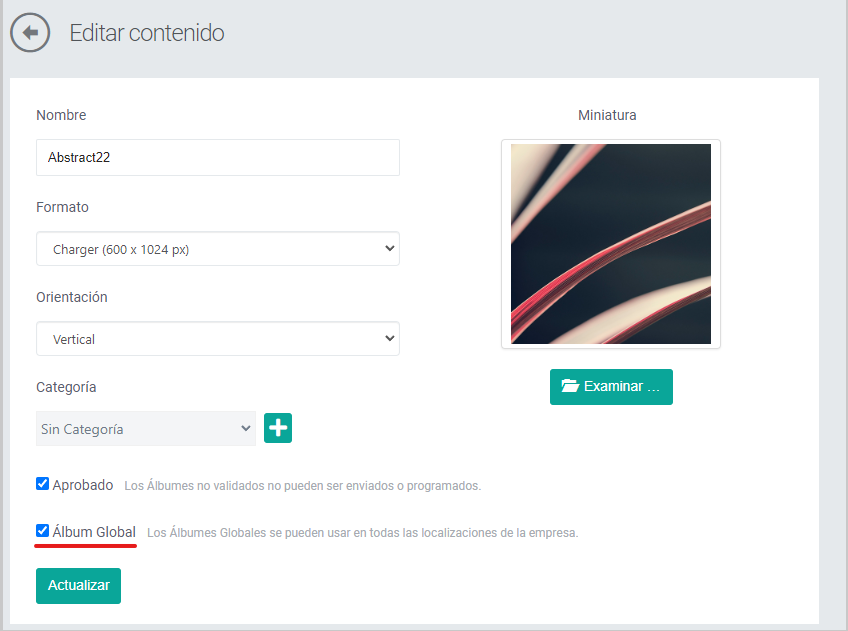Toggle approval via the Aprobado label text
The height and width of the screenshot is (631, 848).
(x=83, y=485)
